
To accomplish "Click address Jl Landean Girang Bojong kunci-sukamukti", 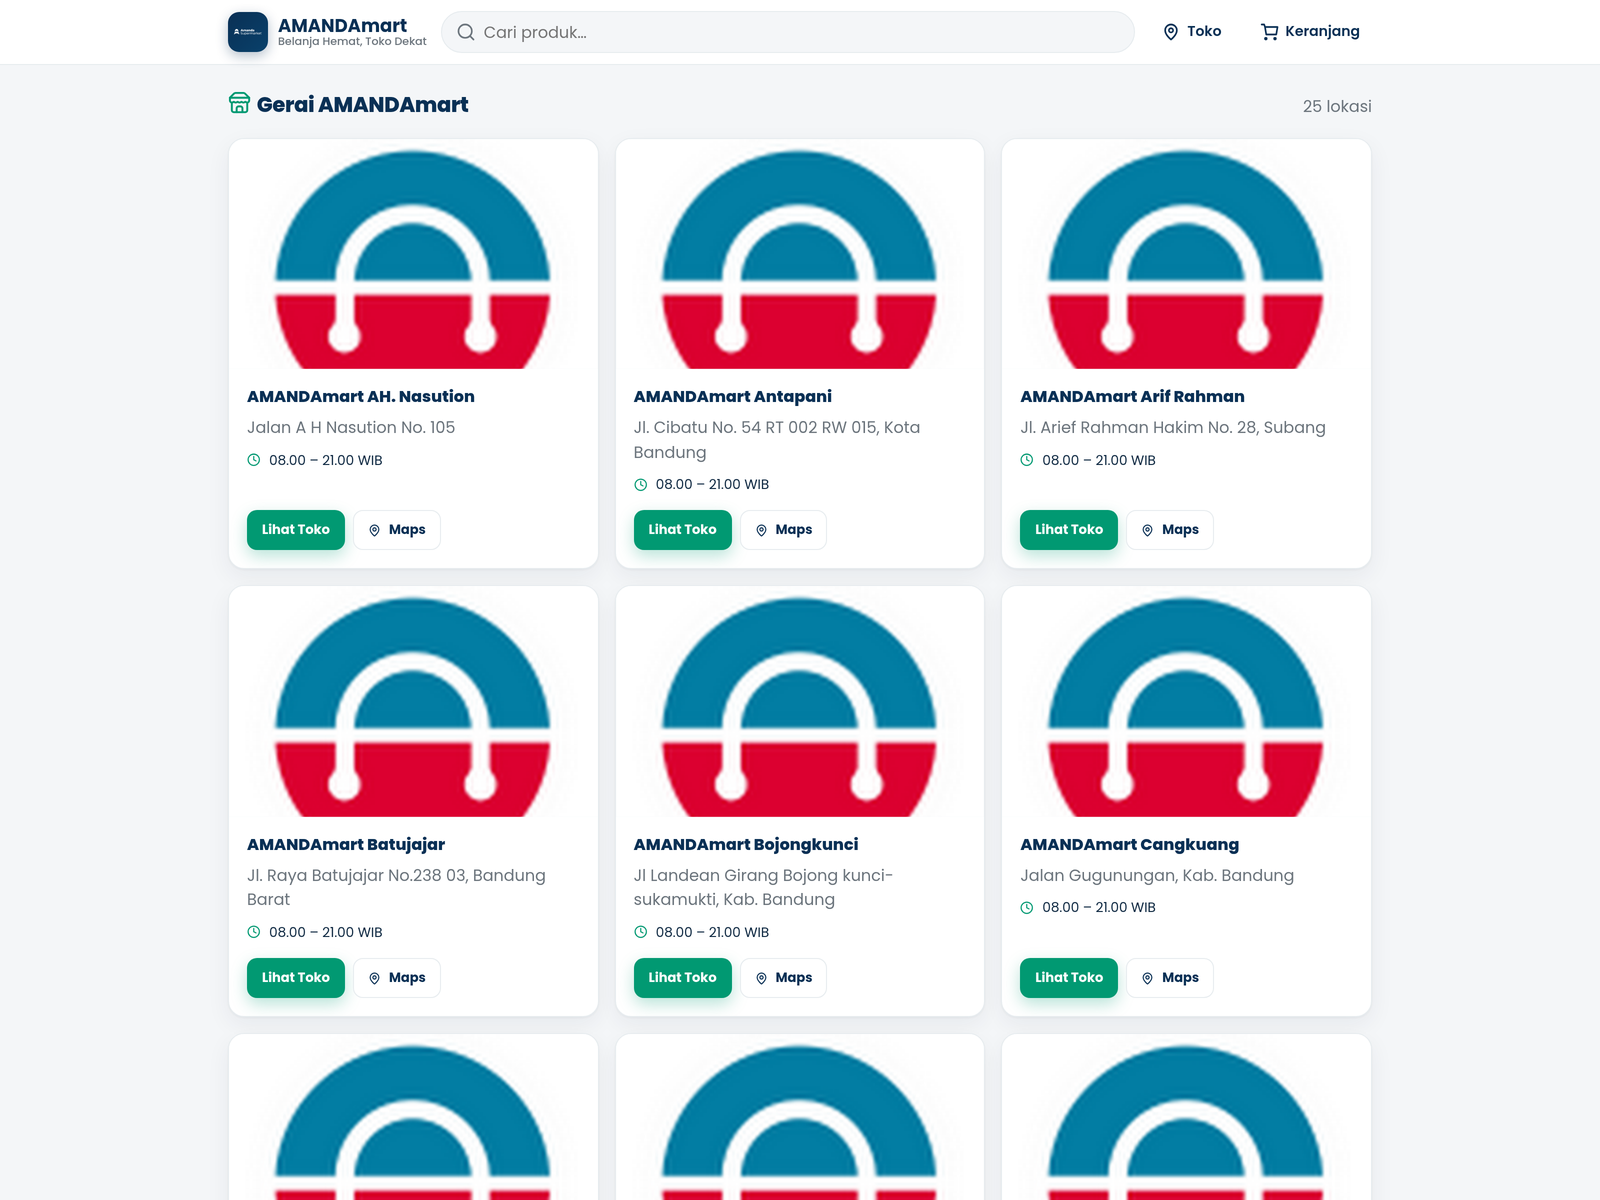I will pyautogui.click(x=763, y=888).
